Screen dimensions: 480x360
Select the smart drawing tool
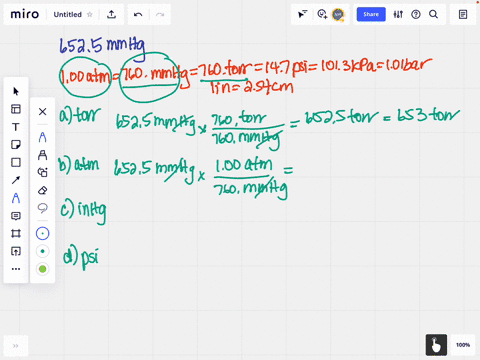(x=42, y=172)
